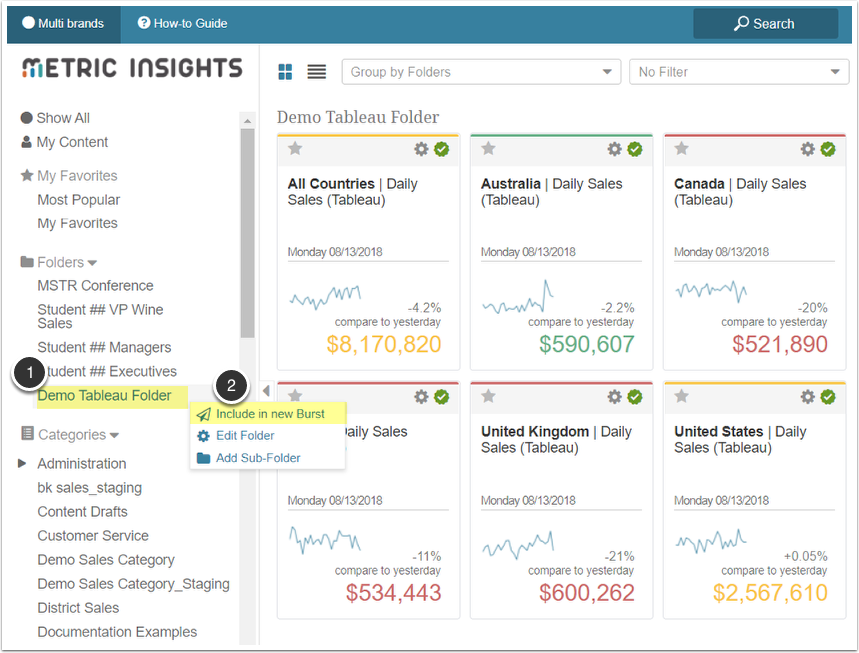
Task: Click the sidebar vertical scrollbar
Action: pyautogui.click(x=247, y=230)
